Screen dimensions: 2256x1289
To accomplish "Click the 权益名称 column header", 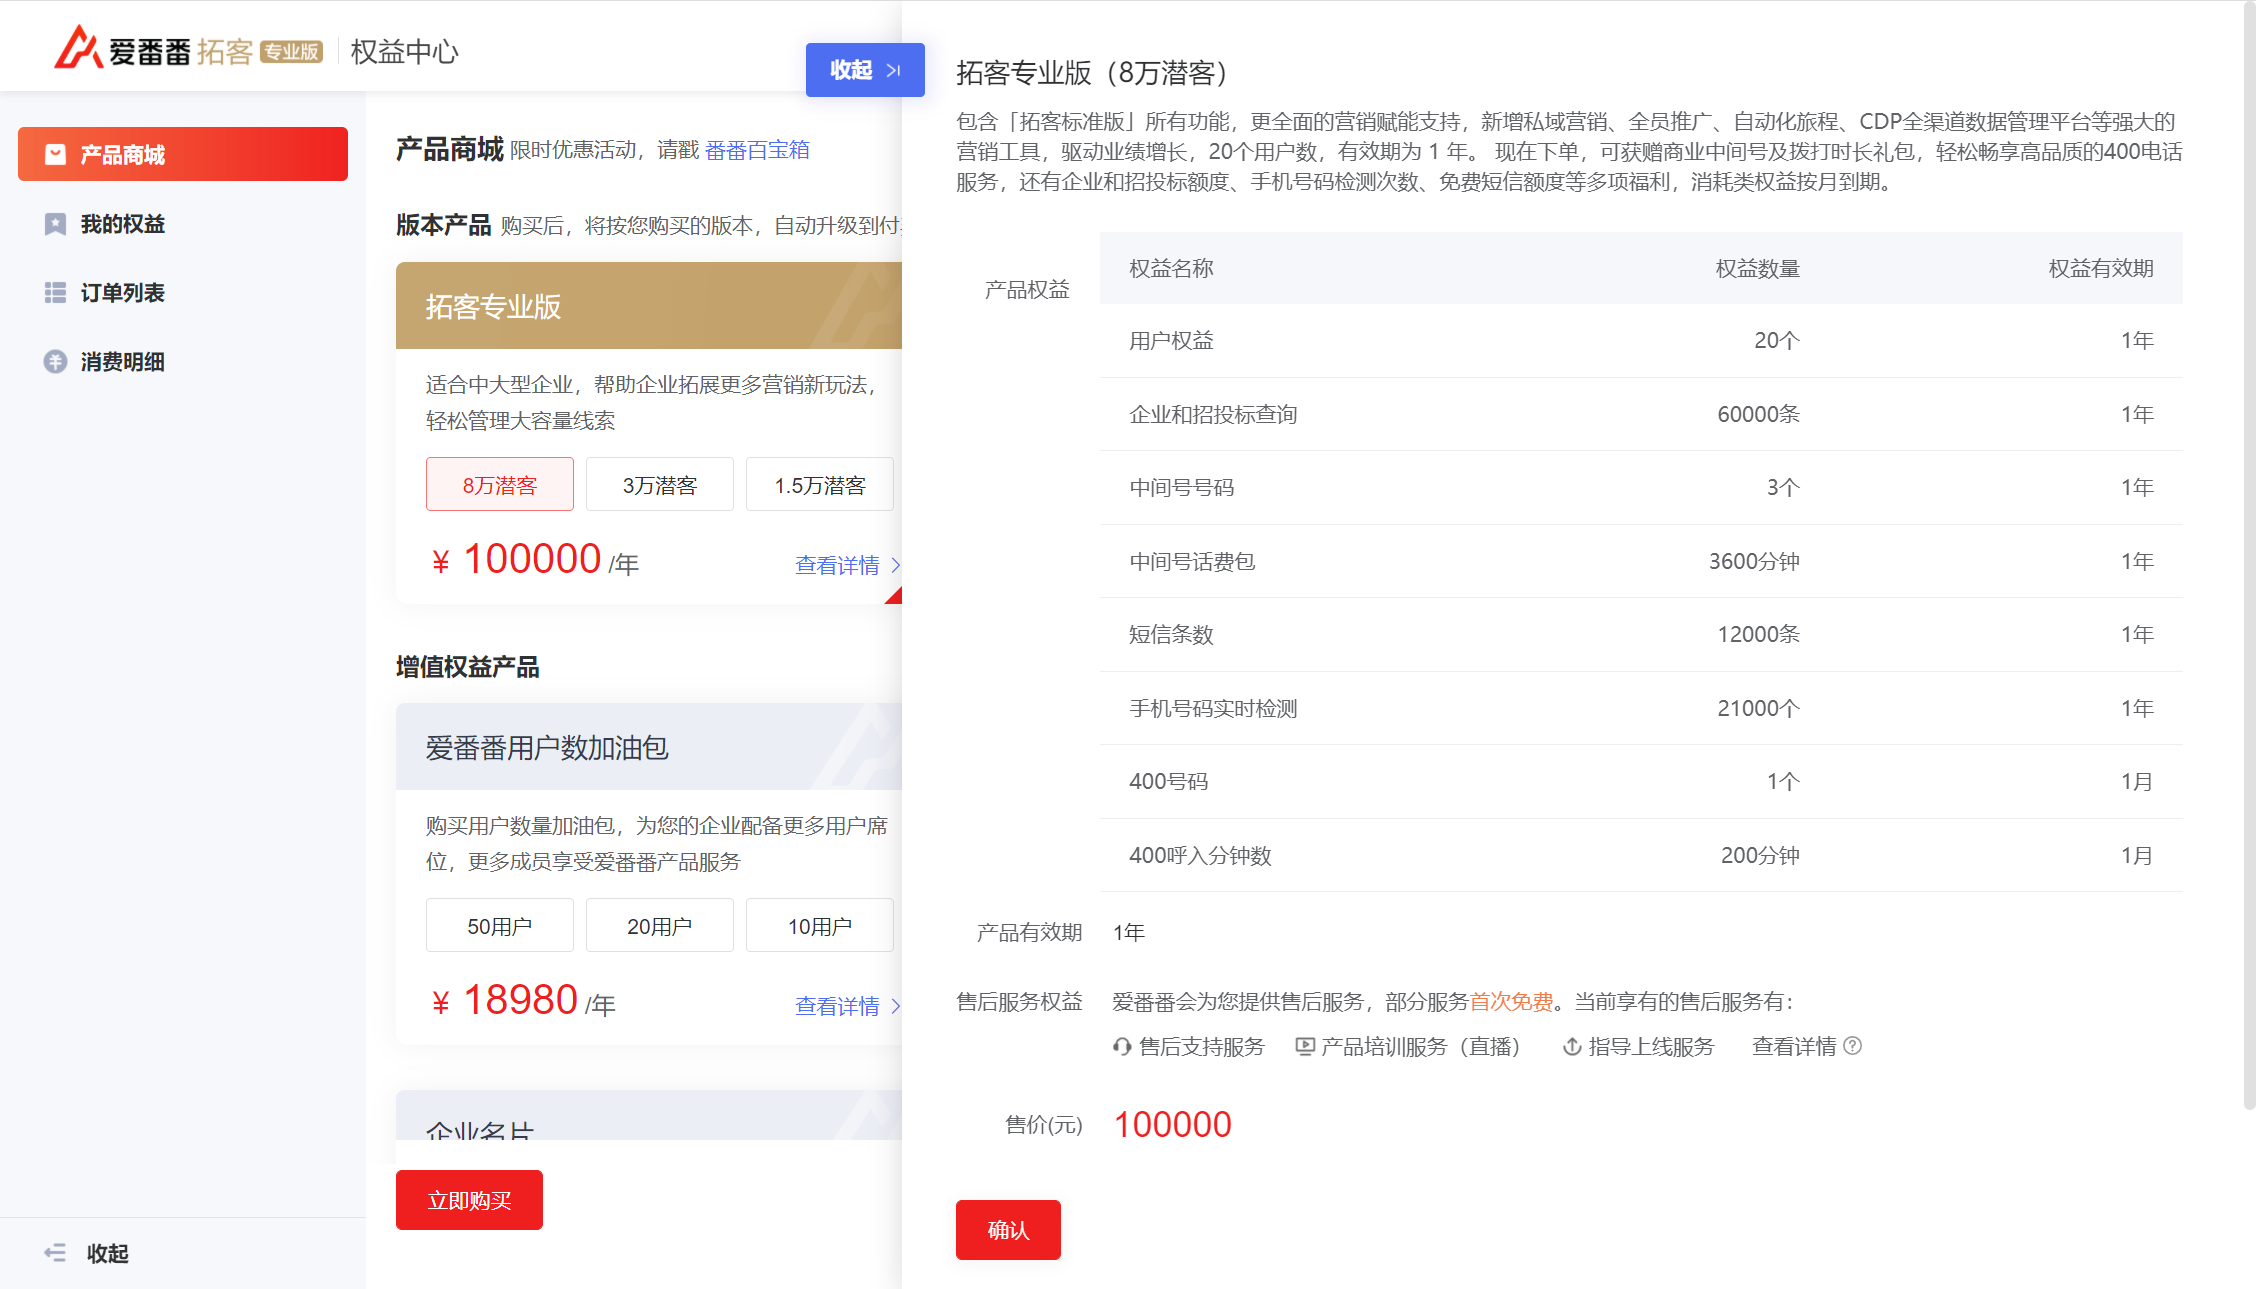I will coord(1171,268).
